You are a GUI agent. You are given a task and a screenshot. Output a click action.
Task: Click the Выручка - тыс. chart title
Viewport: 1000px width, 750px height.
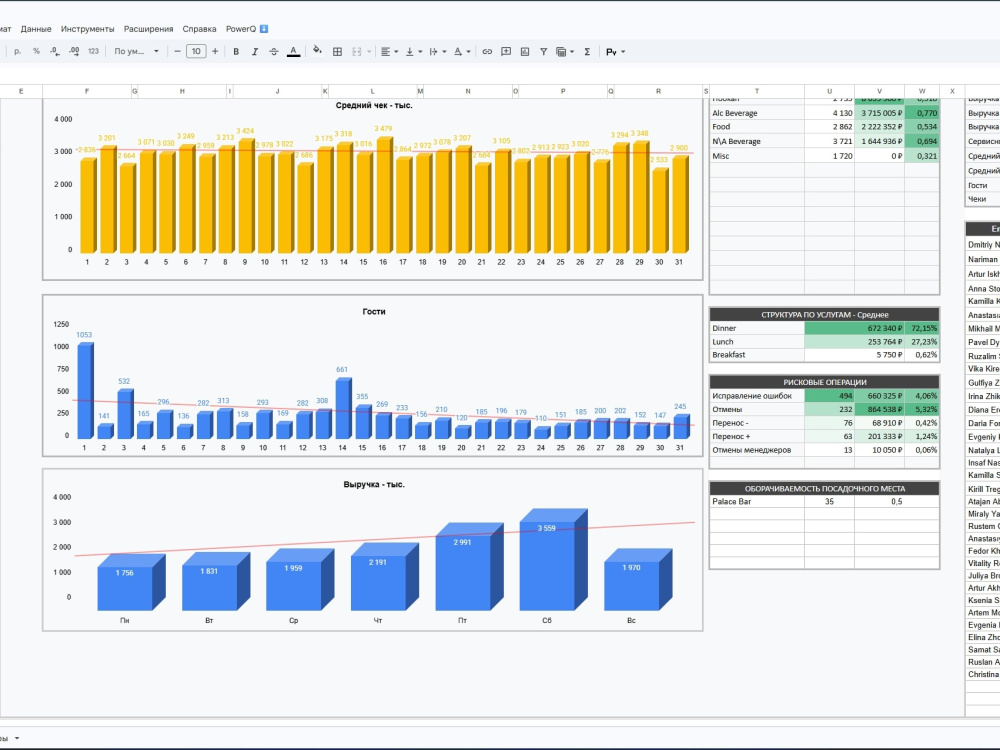click(x=374, y=485)
